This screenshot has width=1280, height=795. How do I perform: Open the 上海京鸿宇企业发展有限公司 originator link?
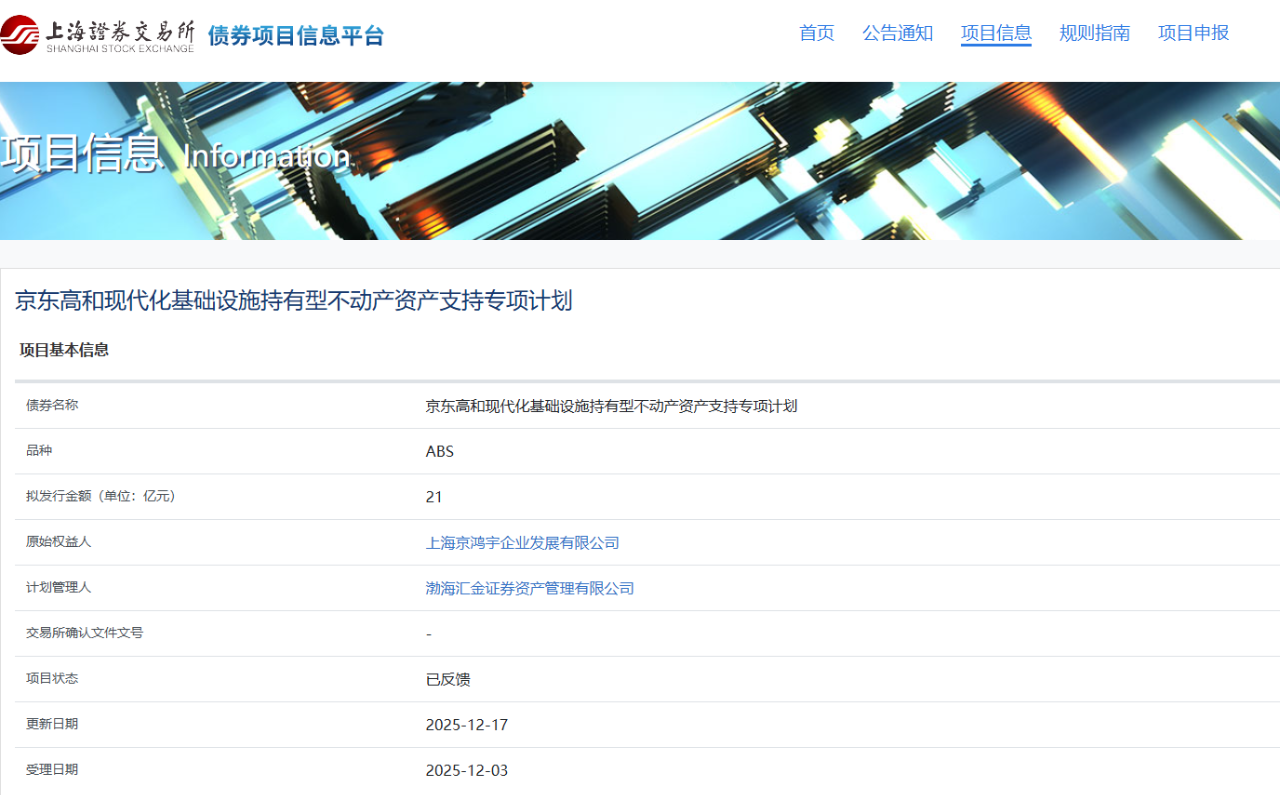coord(522,543)
